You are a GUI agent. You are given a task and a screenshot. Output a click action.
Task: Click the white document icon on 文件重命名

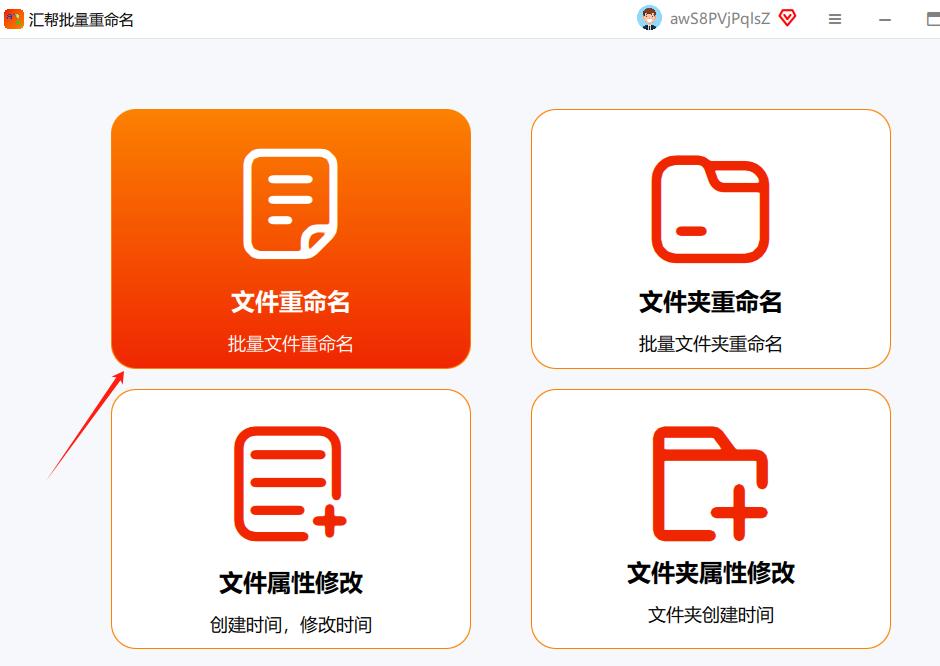coord(291,204)
